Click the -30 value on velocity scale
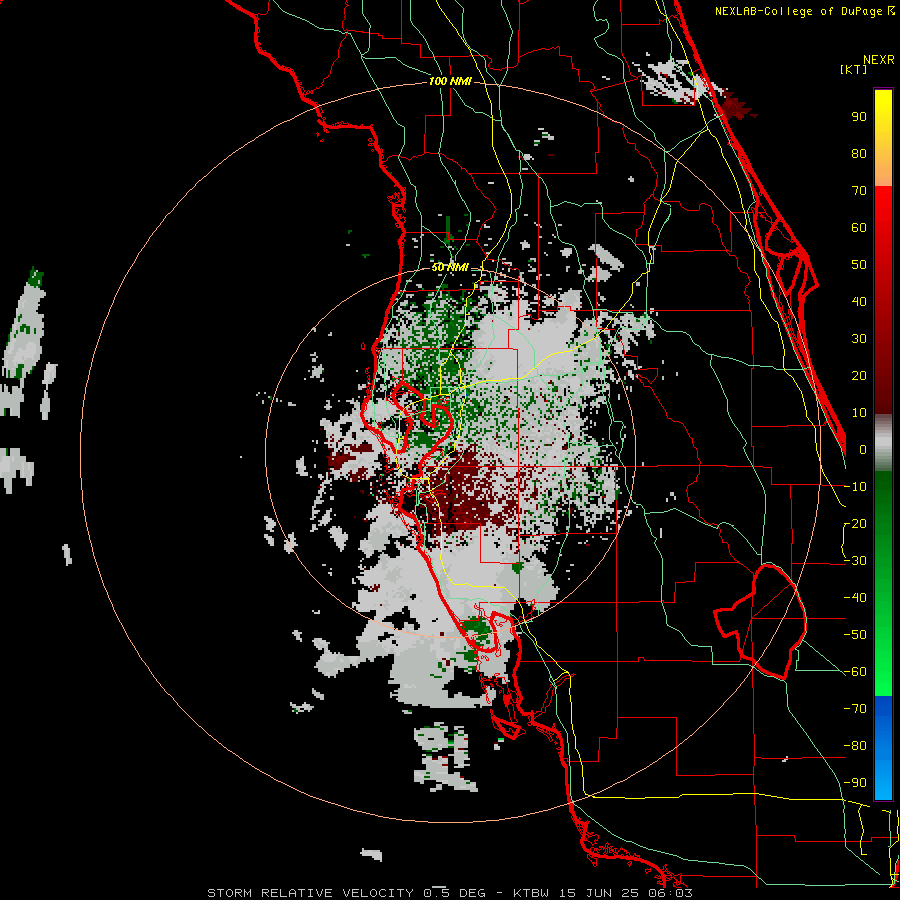Screen dimensions: 900x900 (x=855, y=561)
